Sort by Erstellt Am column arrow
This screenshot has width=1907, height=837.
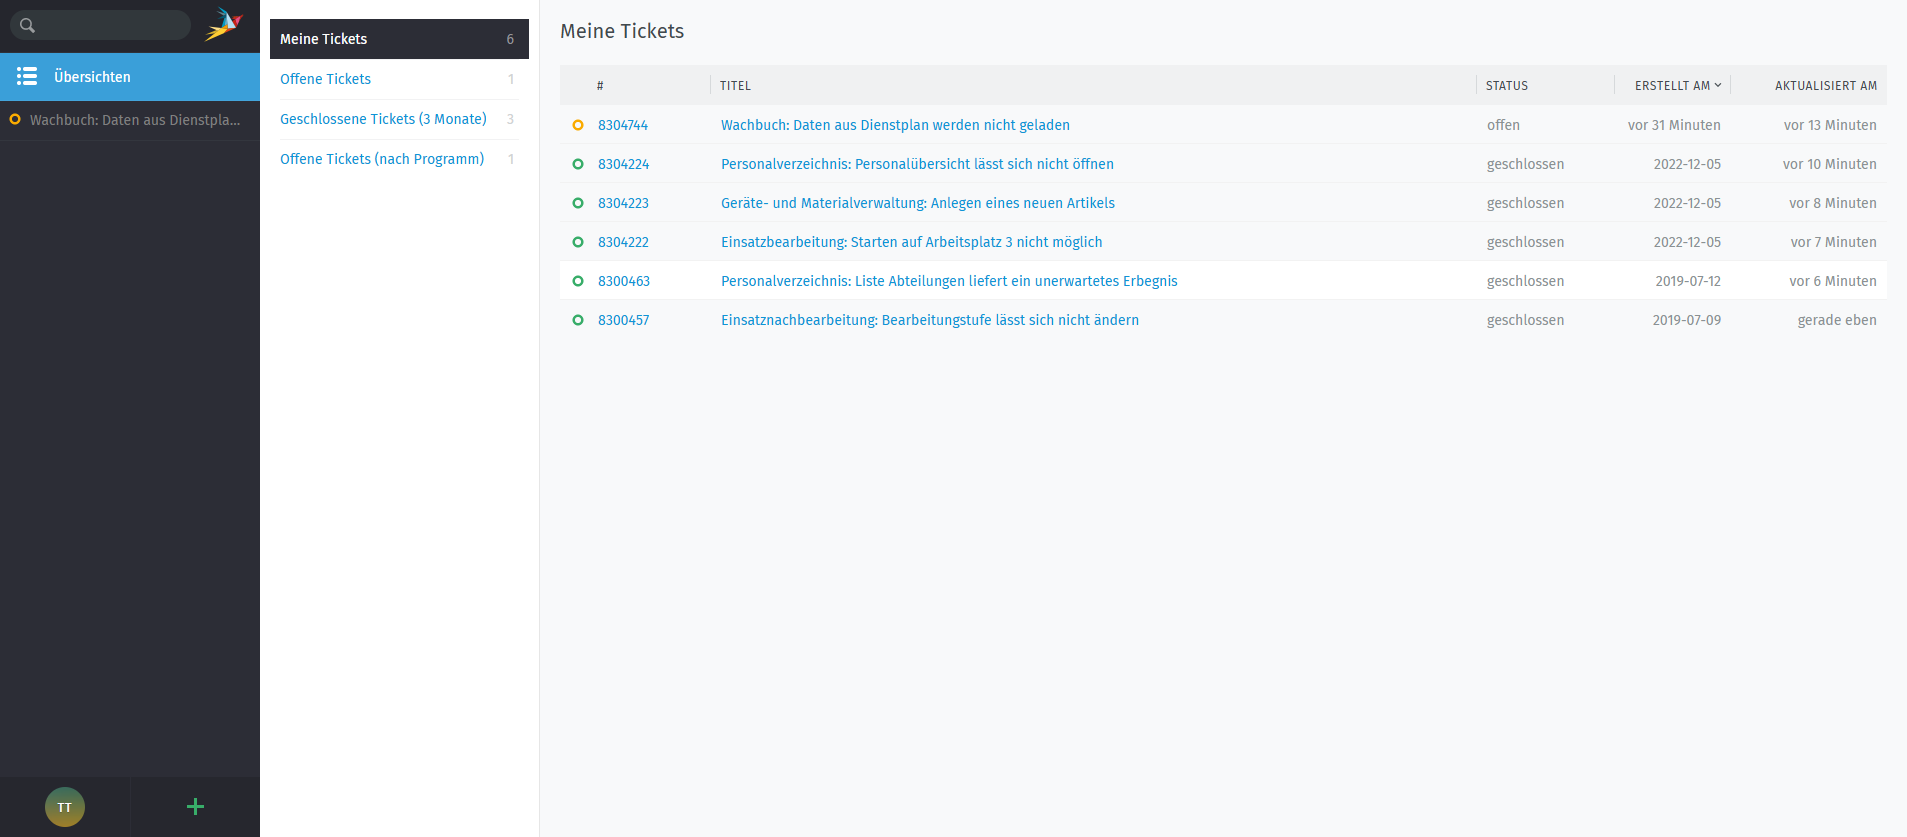click(1718, 86)
